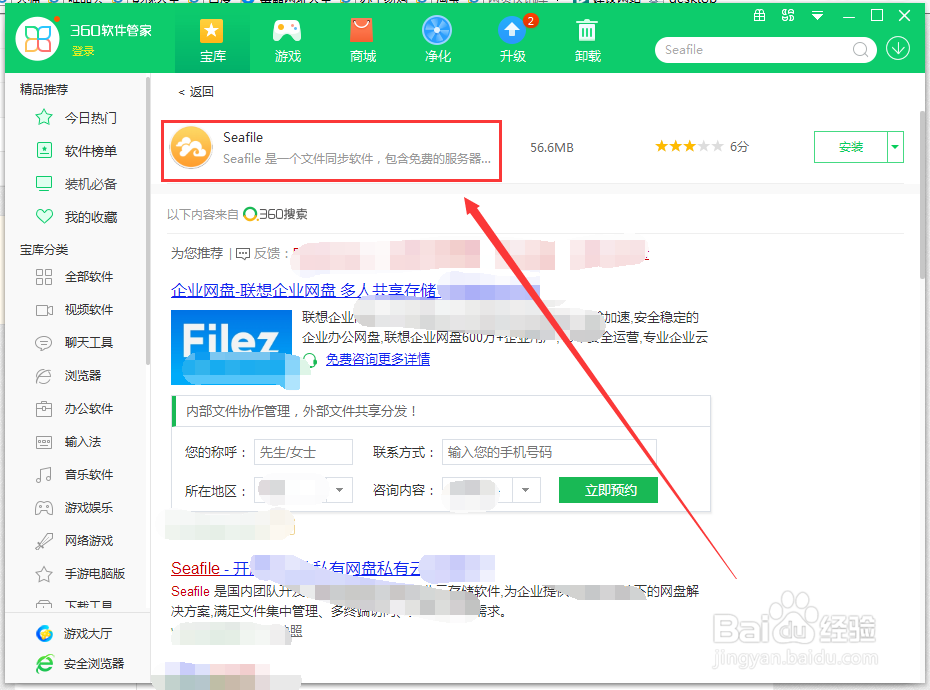Install Seafile with 安装 button
The width and height of the screenshot is (930, 690).
click(851, 147)
